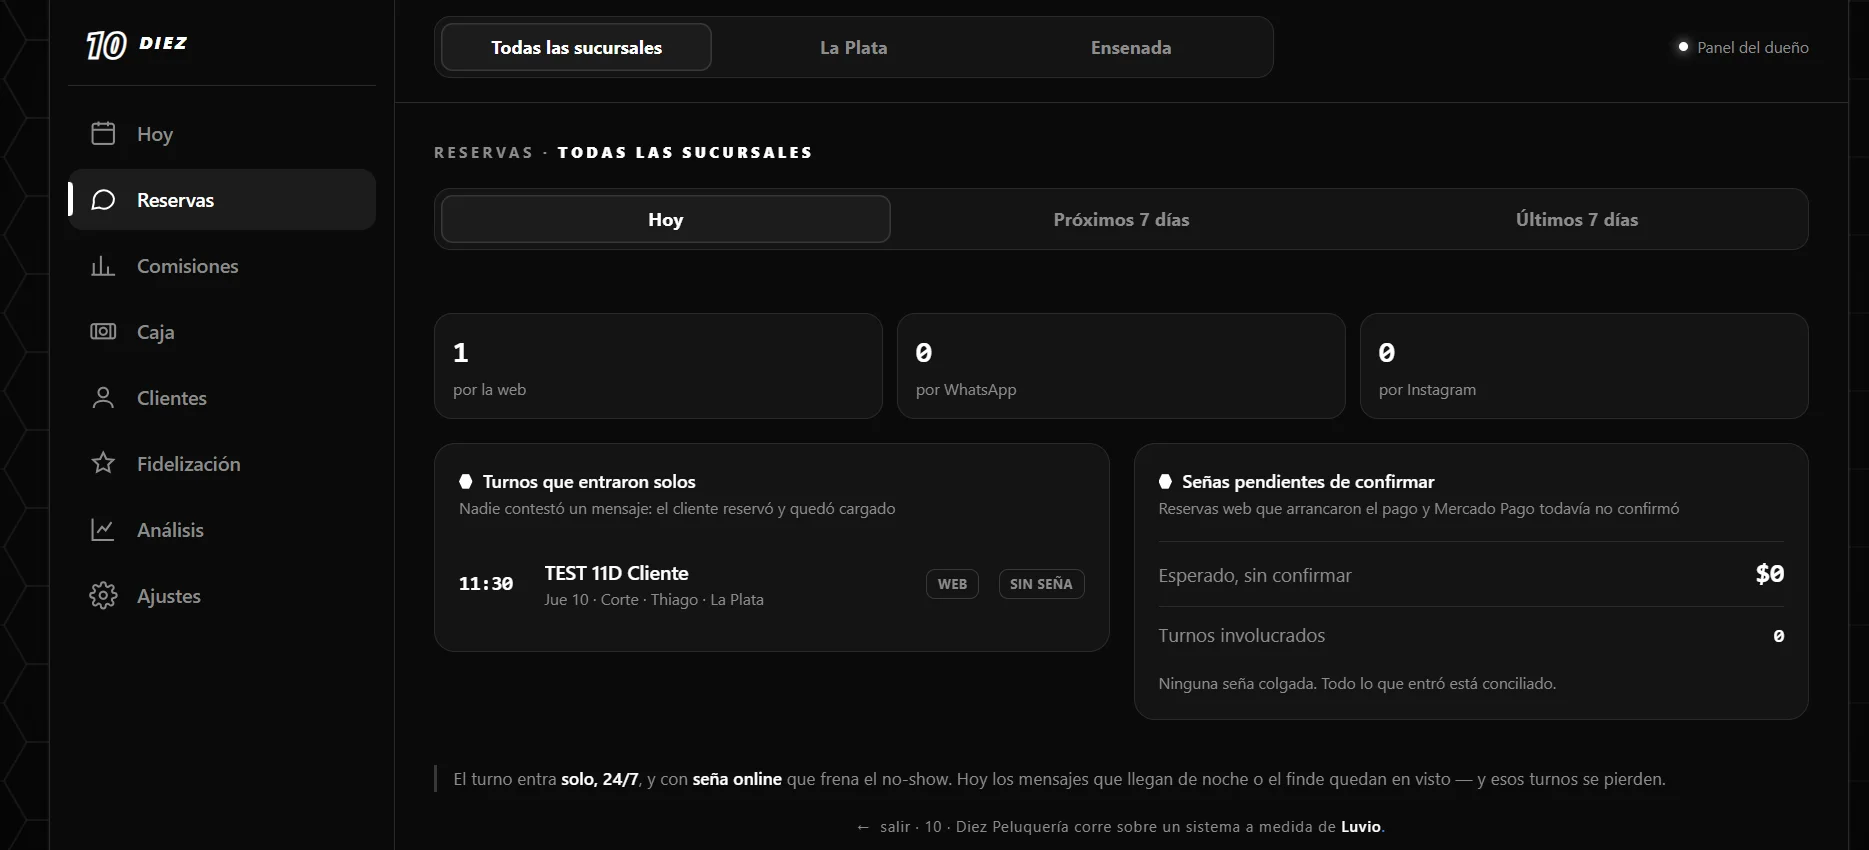Click the gear icon for Ajustes
Image resolution: width=1869 pixels, height=850 pixels.
click(x=103, y=596)
